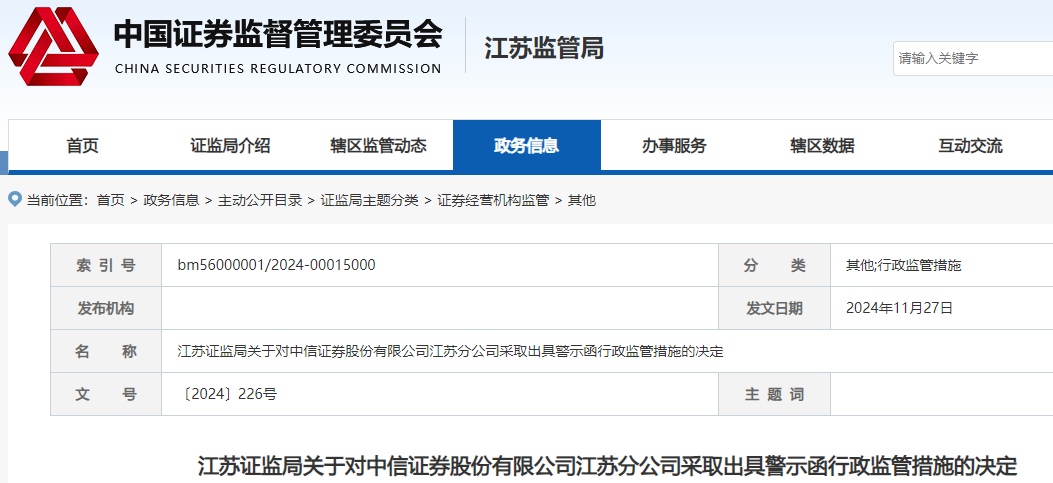Open the 互动交流 navigation tab
Viewport: 1053px width, 483px height.
pyautogui.click(x=970, y=146)
